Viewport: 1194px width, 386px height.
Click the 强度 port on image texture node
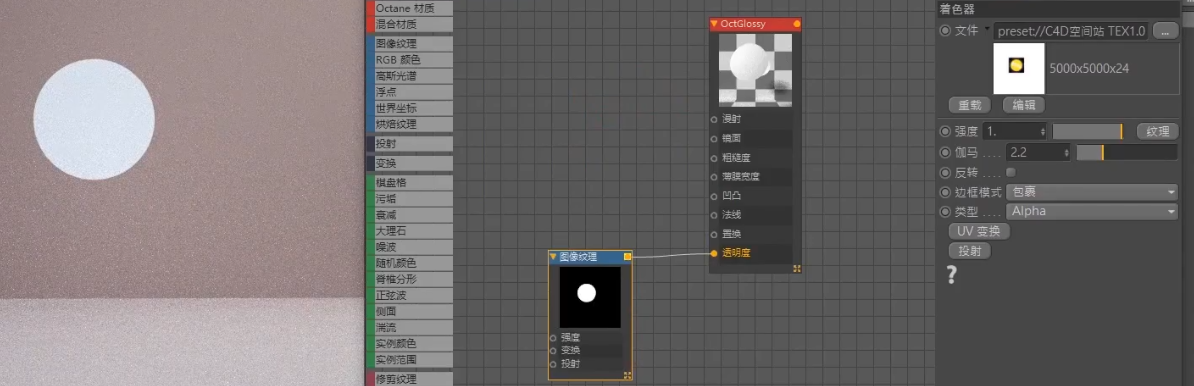pos(553,338)
